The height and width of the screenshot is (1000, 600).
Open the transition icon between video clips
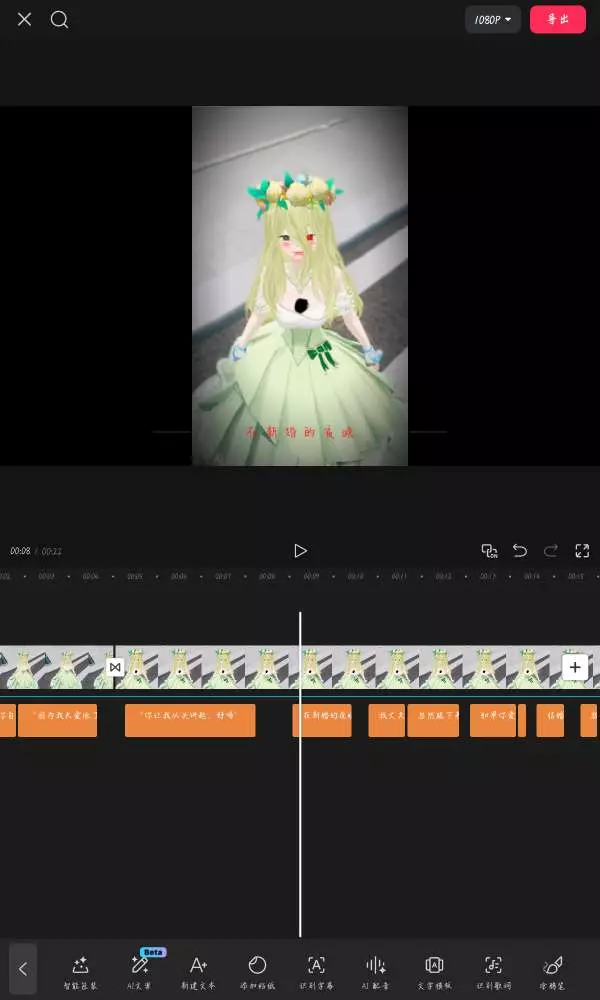(115, 667)
